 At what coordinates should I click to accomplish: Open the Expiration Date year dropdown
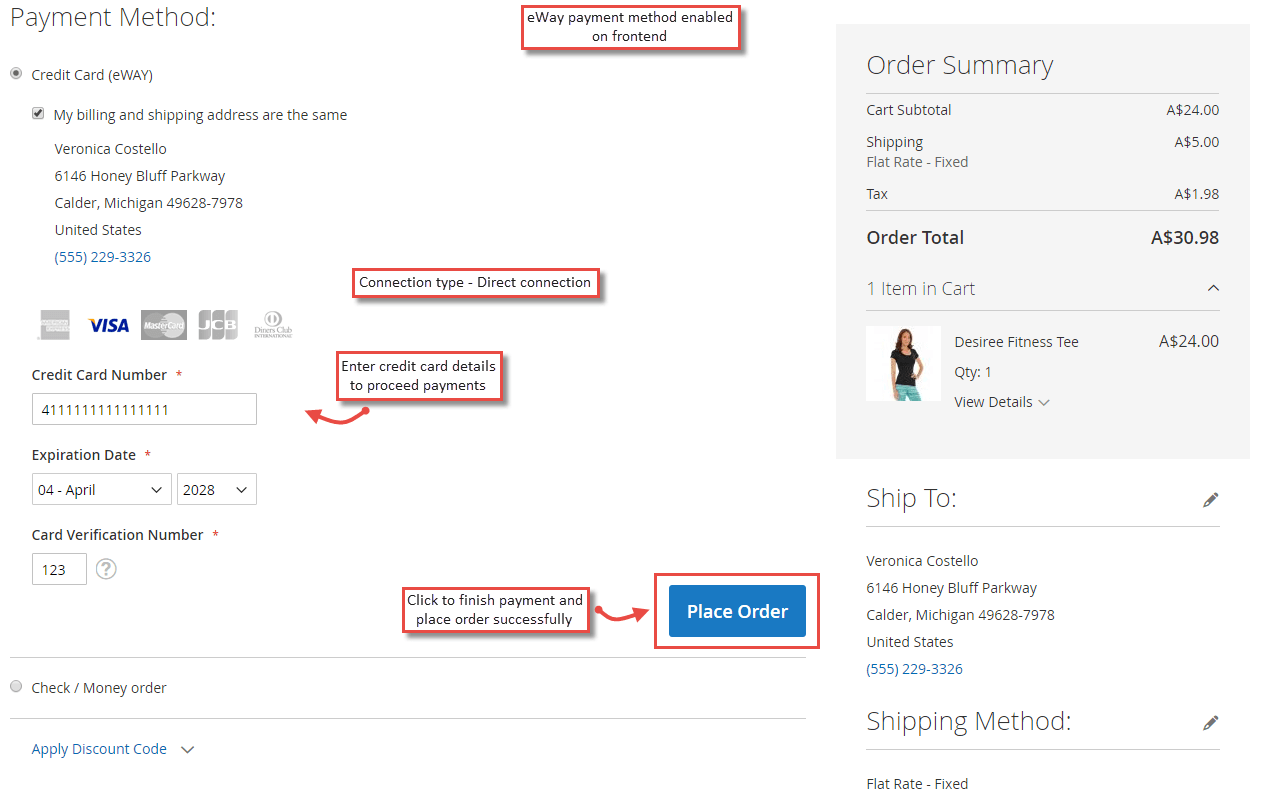point(216,489)
